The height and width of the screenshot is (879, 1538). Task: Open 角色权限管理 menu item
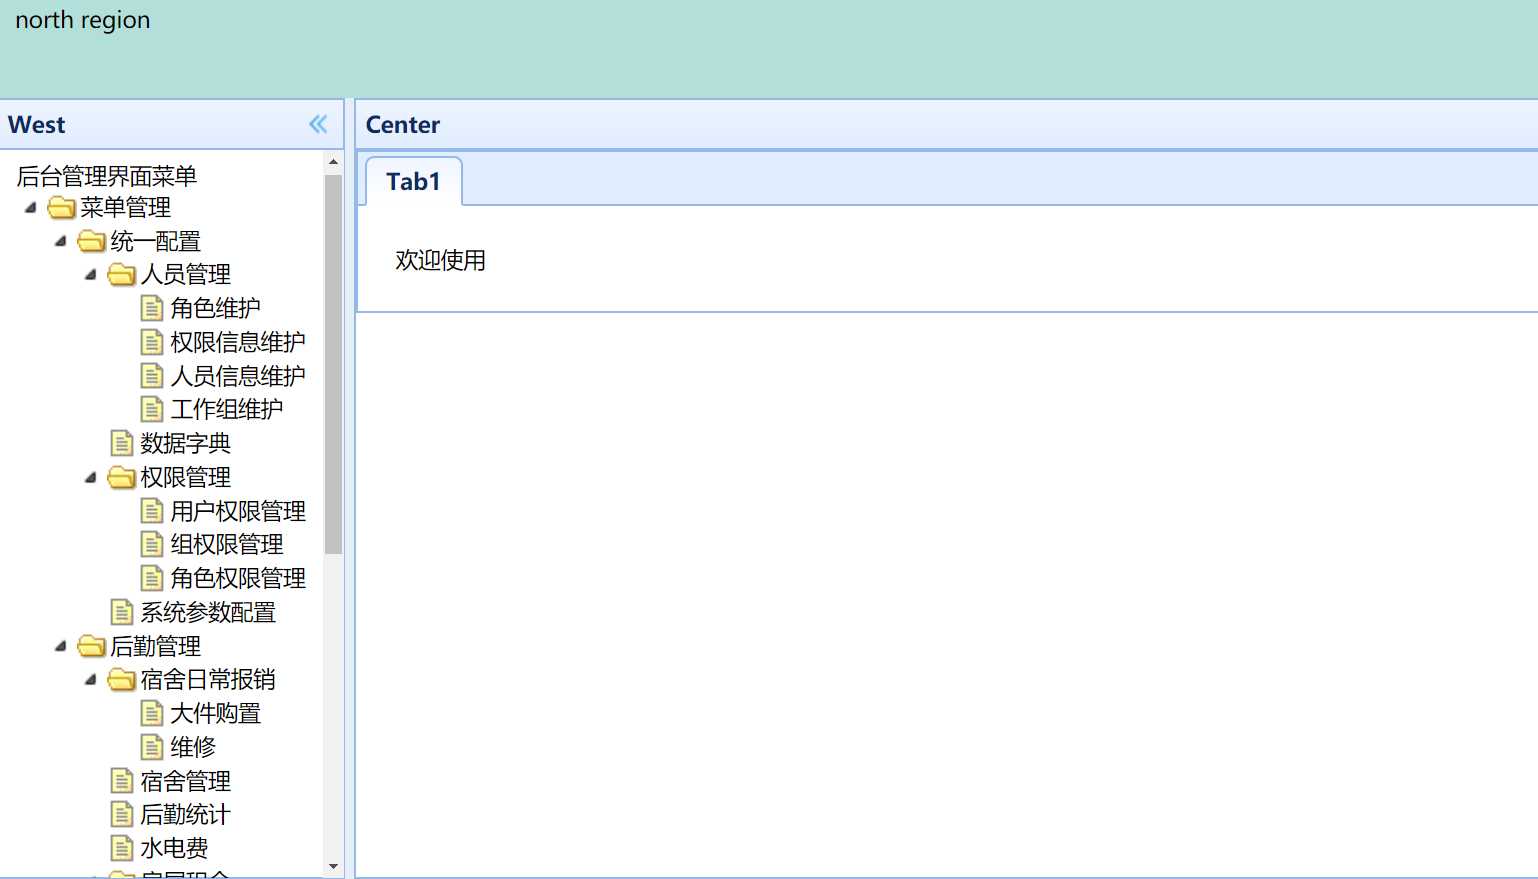point(238,579)
